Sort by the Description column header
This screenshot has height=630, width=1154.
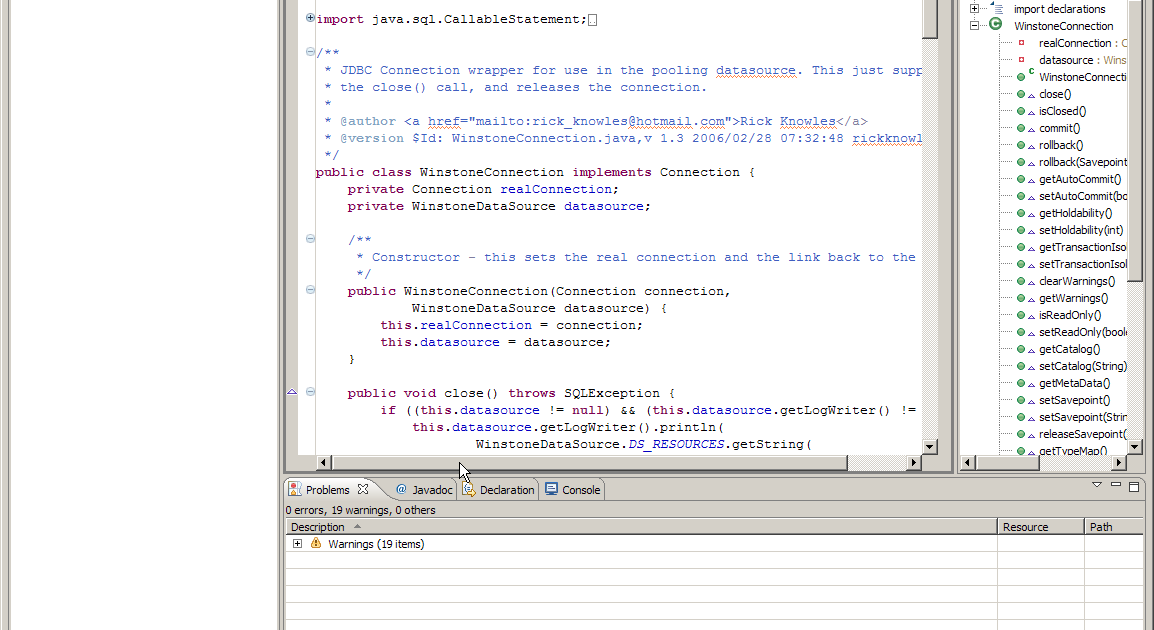[x=641, y=527]
